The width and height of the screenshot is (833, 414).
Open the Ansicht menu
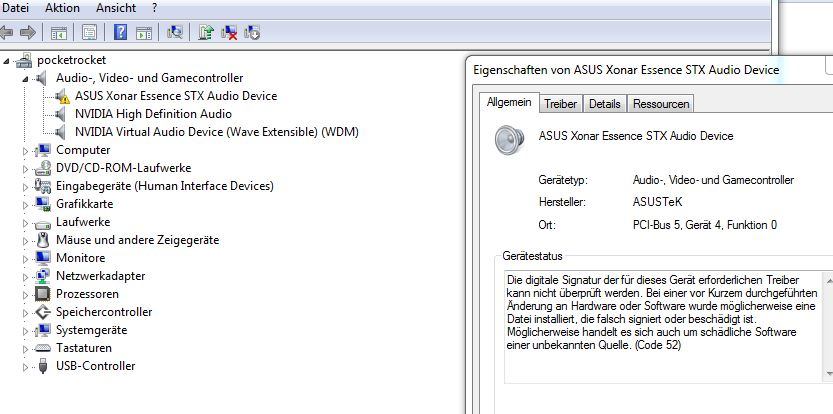(116, 8)
